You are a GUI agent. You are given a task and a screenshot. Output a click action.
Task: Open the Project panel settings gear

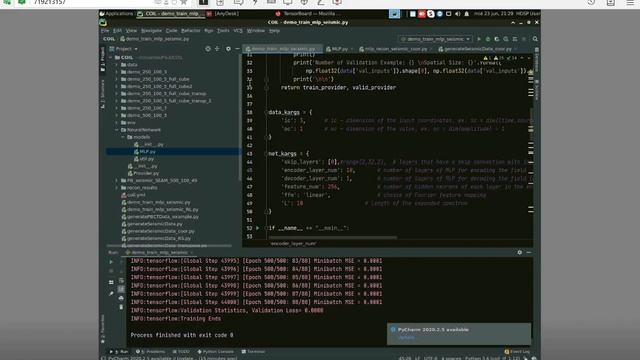click(228, 49)
